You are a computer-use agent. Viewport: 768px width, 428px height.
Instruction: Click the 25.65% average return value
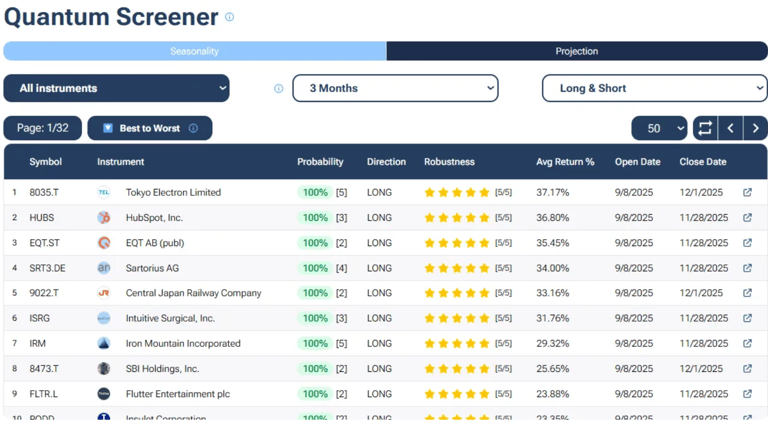[552, 368]
